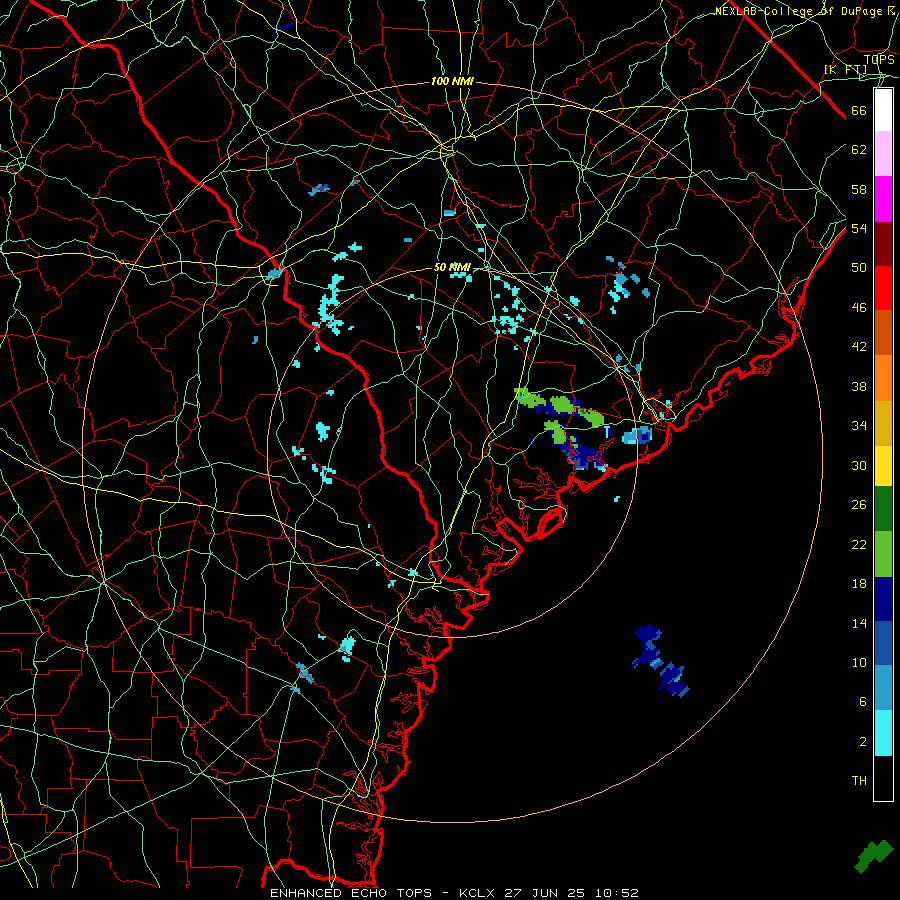The width and height of the screenshot is (900, 900).
Task: Click the black TH swatch at the legend bottom
Action: (883, 778)
